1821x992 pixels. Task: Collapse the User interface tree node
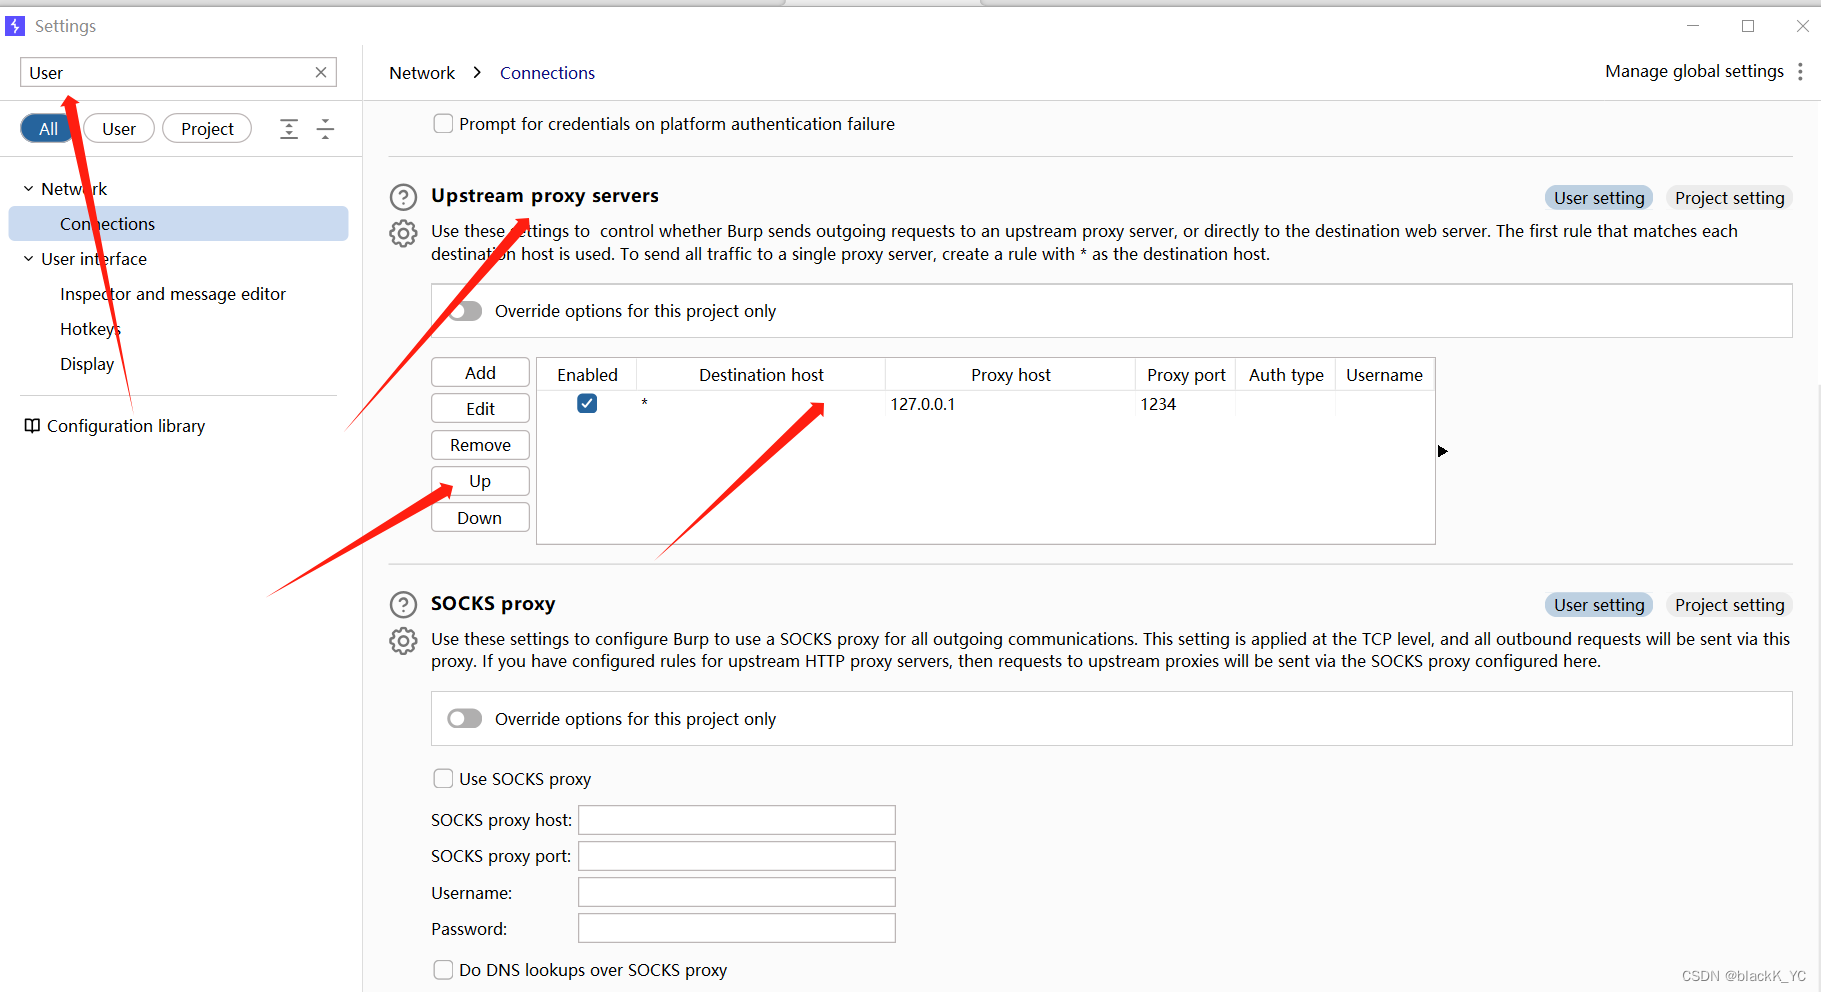pos(28,259)
